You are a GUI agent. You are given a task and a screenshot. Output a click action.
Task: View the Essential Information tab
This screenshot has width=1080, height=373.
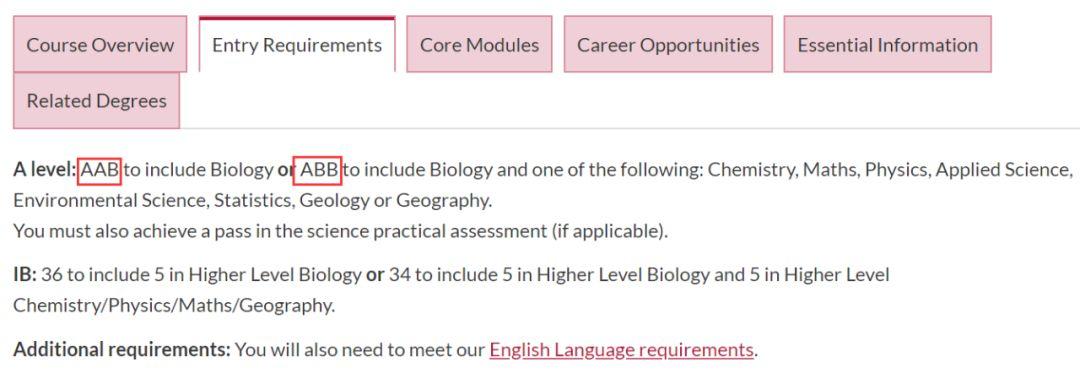point(888,44)
